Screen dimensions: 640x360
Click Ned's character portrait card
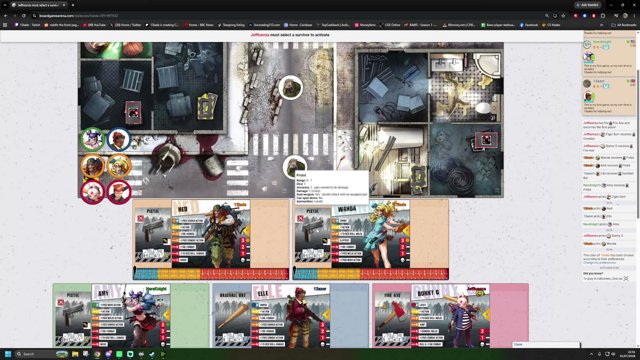[x=211, y=234]
